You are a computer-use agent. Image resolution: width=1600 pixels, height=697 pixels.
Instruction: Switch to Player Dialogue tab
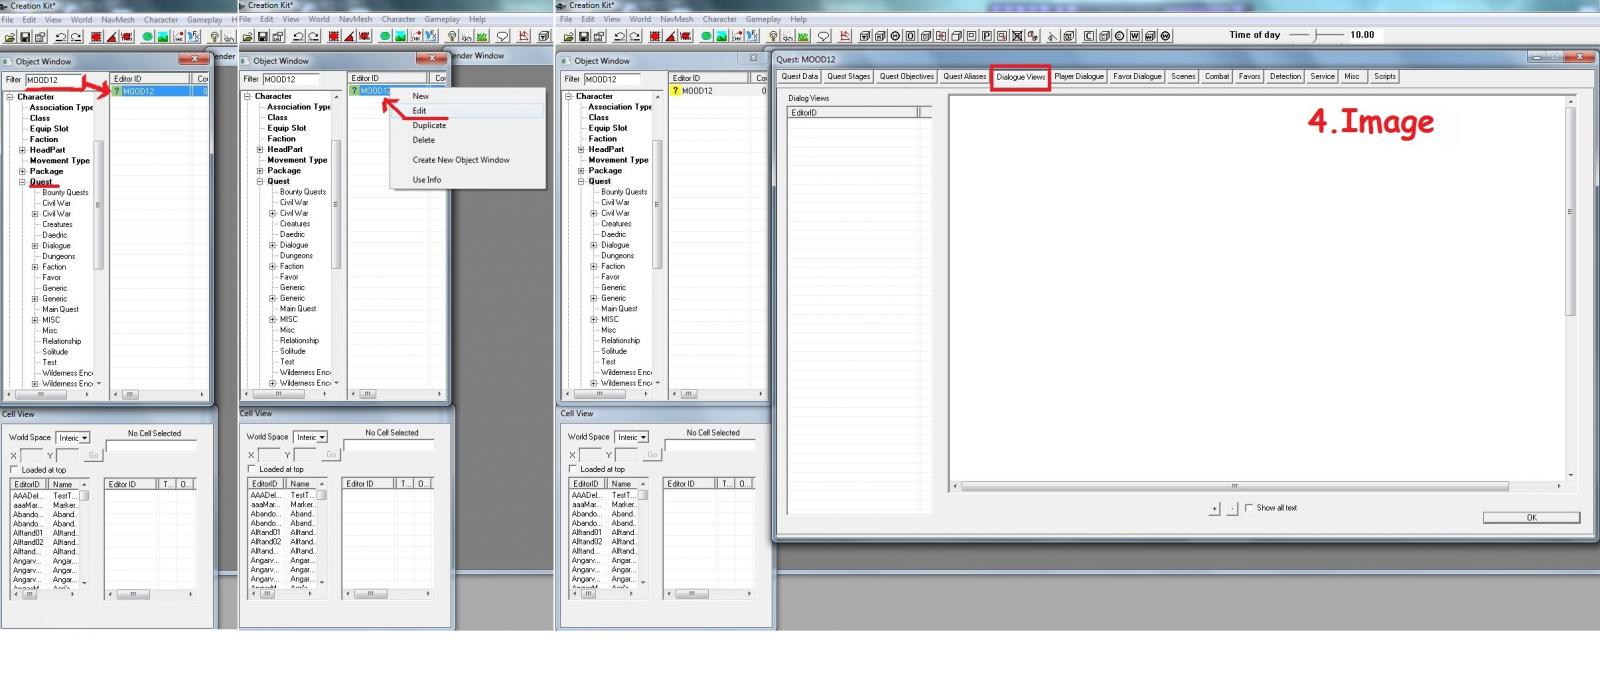click(x=1079, y=77)
